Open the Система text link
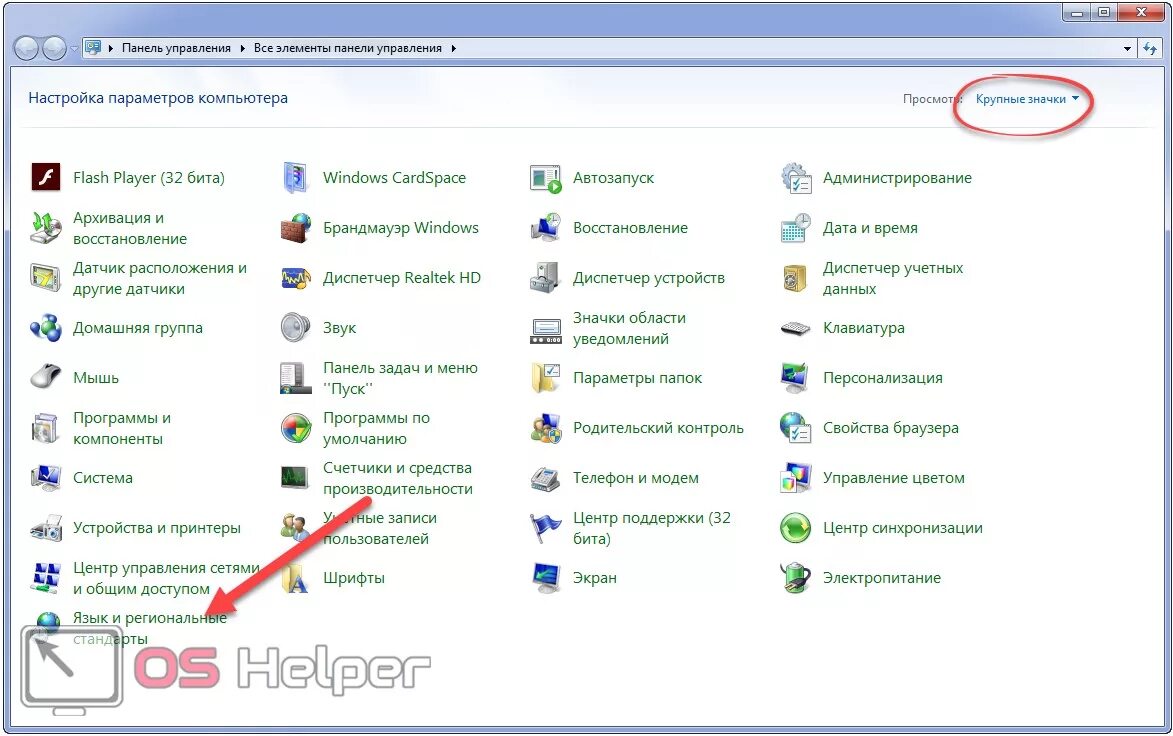1173x736 pixels. click(x=102, y=478)
